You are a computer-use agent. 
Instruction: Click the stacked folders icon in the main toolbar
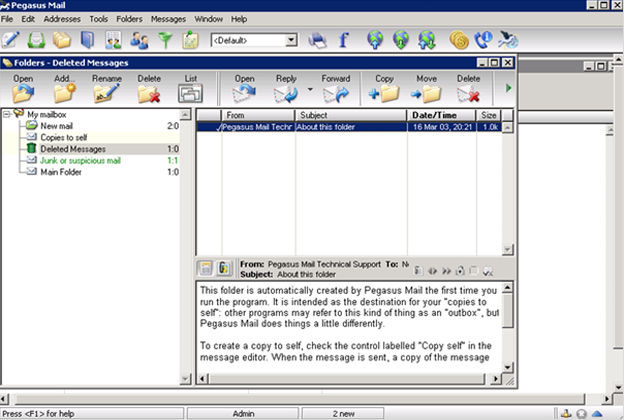(61, 40)
